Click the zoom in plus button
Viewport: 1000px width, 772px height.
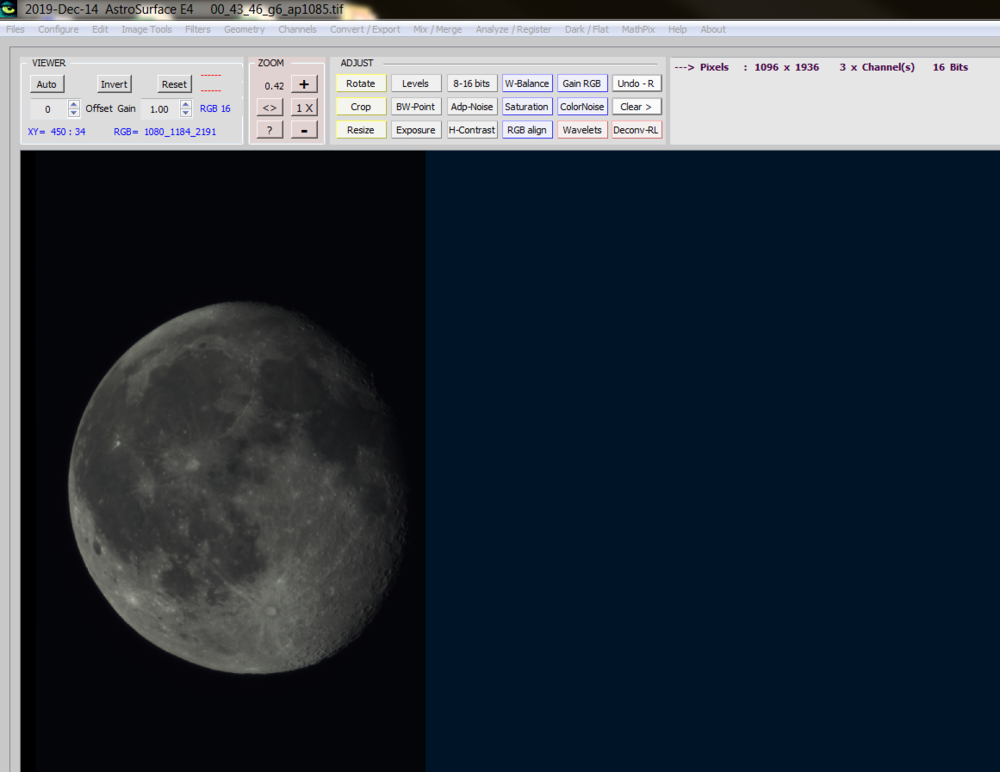click(x=304, y=85)
